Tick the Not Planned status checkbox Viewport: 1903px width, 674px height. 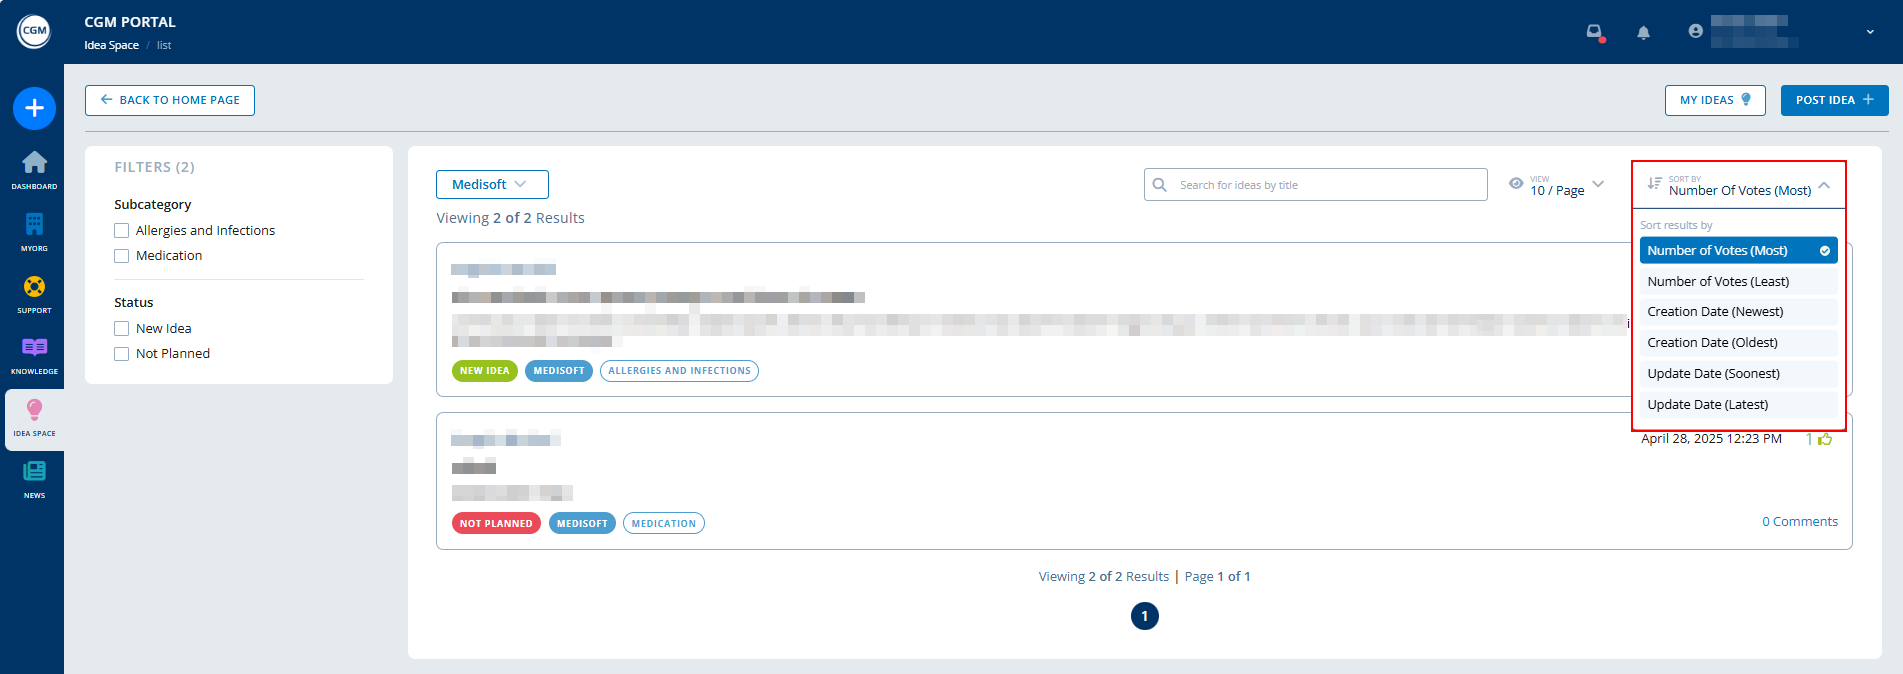122,354
